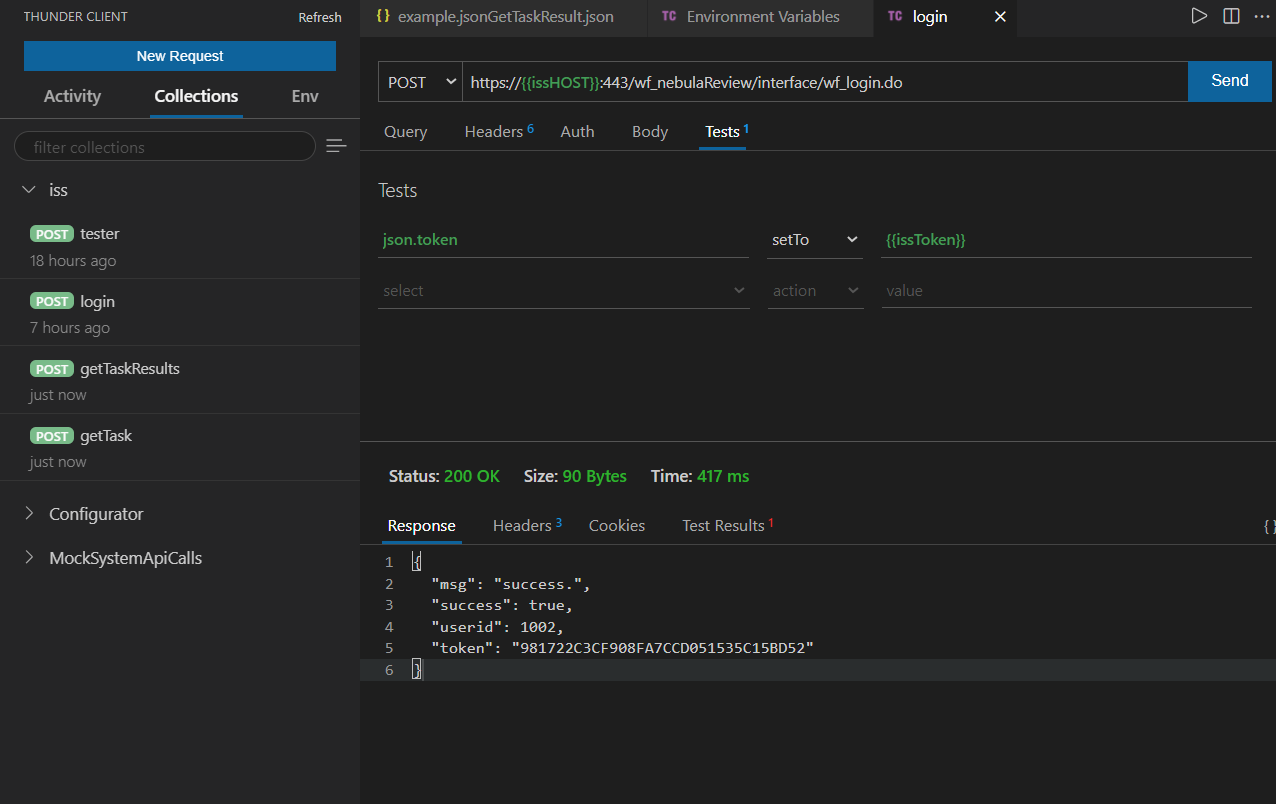Viewport: 1276px width, 804px height.
Task: Click the braces format icon above the response
Action: pos(1268,525)
